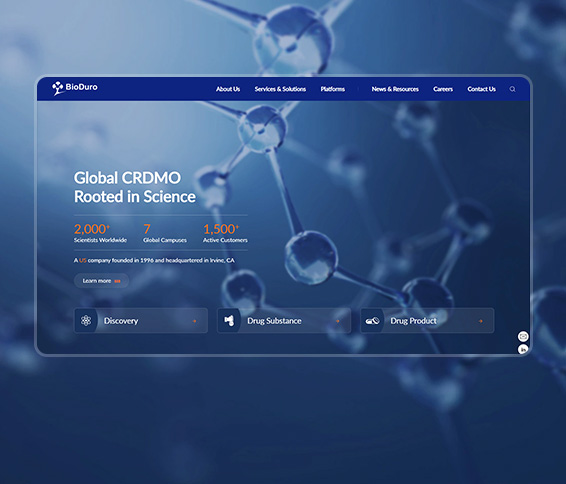Open the floating LinkedIn icon
Image resolution: width=566 pixels, height=484 pixels.
[523, 349]
